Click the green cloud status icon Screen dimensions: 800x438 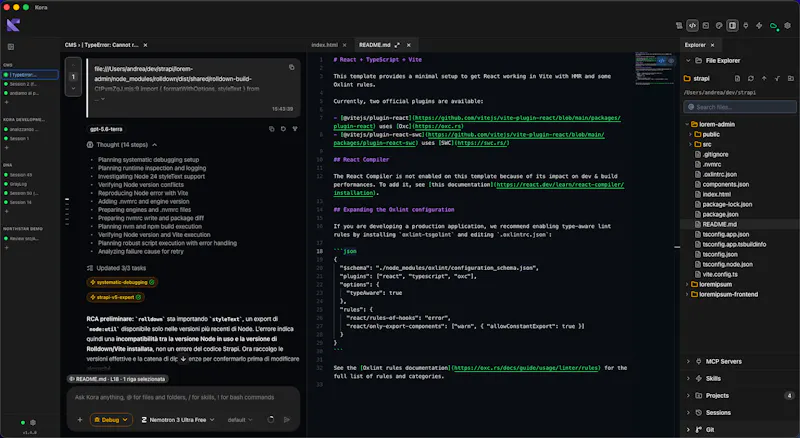[x=774, y=26]
